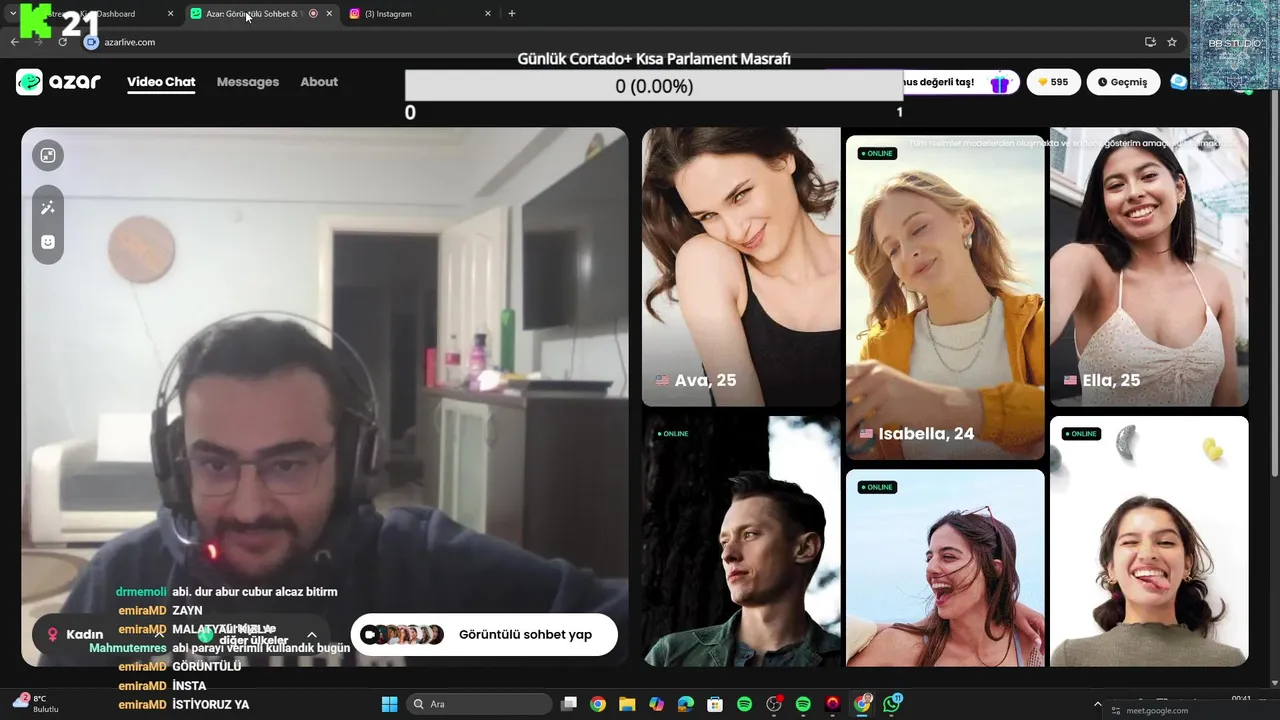Reload the page
1280x720 pixels.
(62, 42)
